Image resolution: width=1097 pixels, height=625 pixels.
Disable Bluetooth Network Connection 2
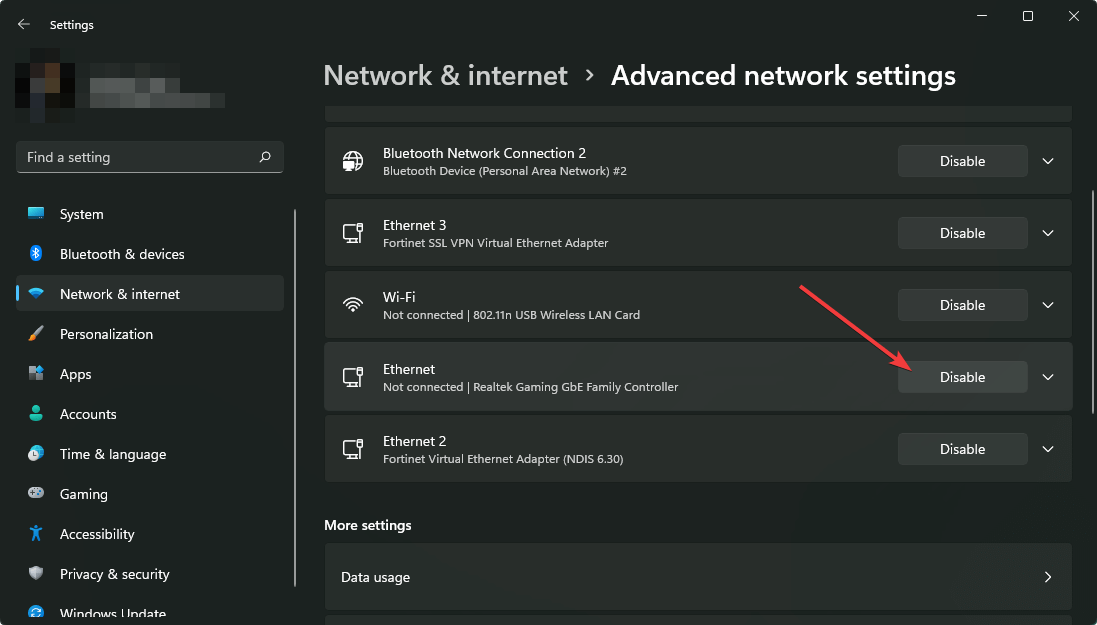tap(961, 161)
